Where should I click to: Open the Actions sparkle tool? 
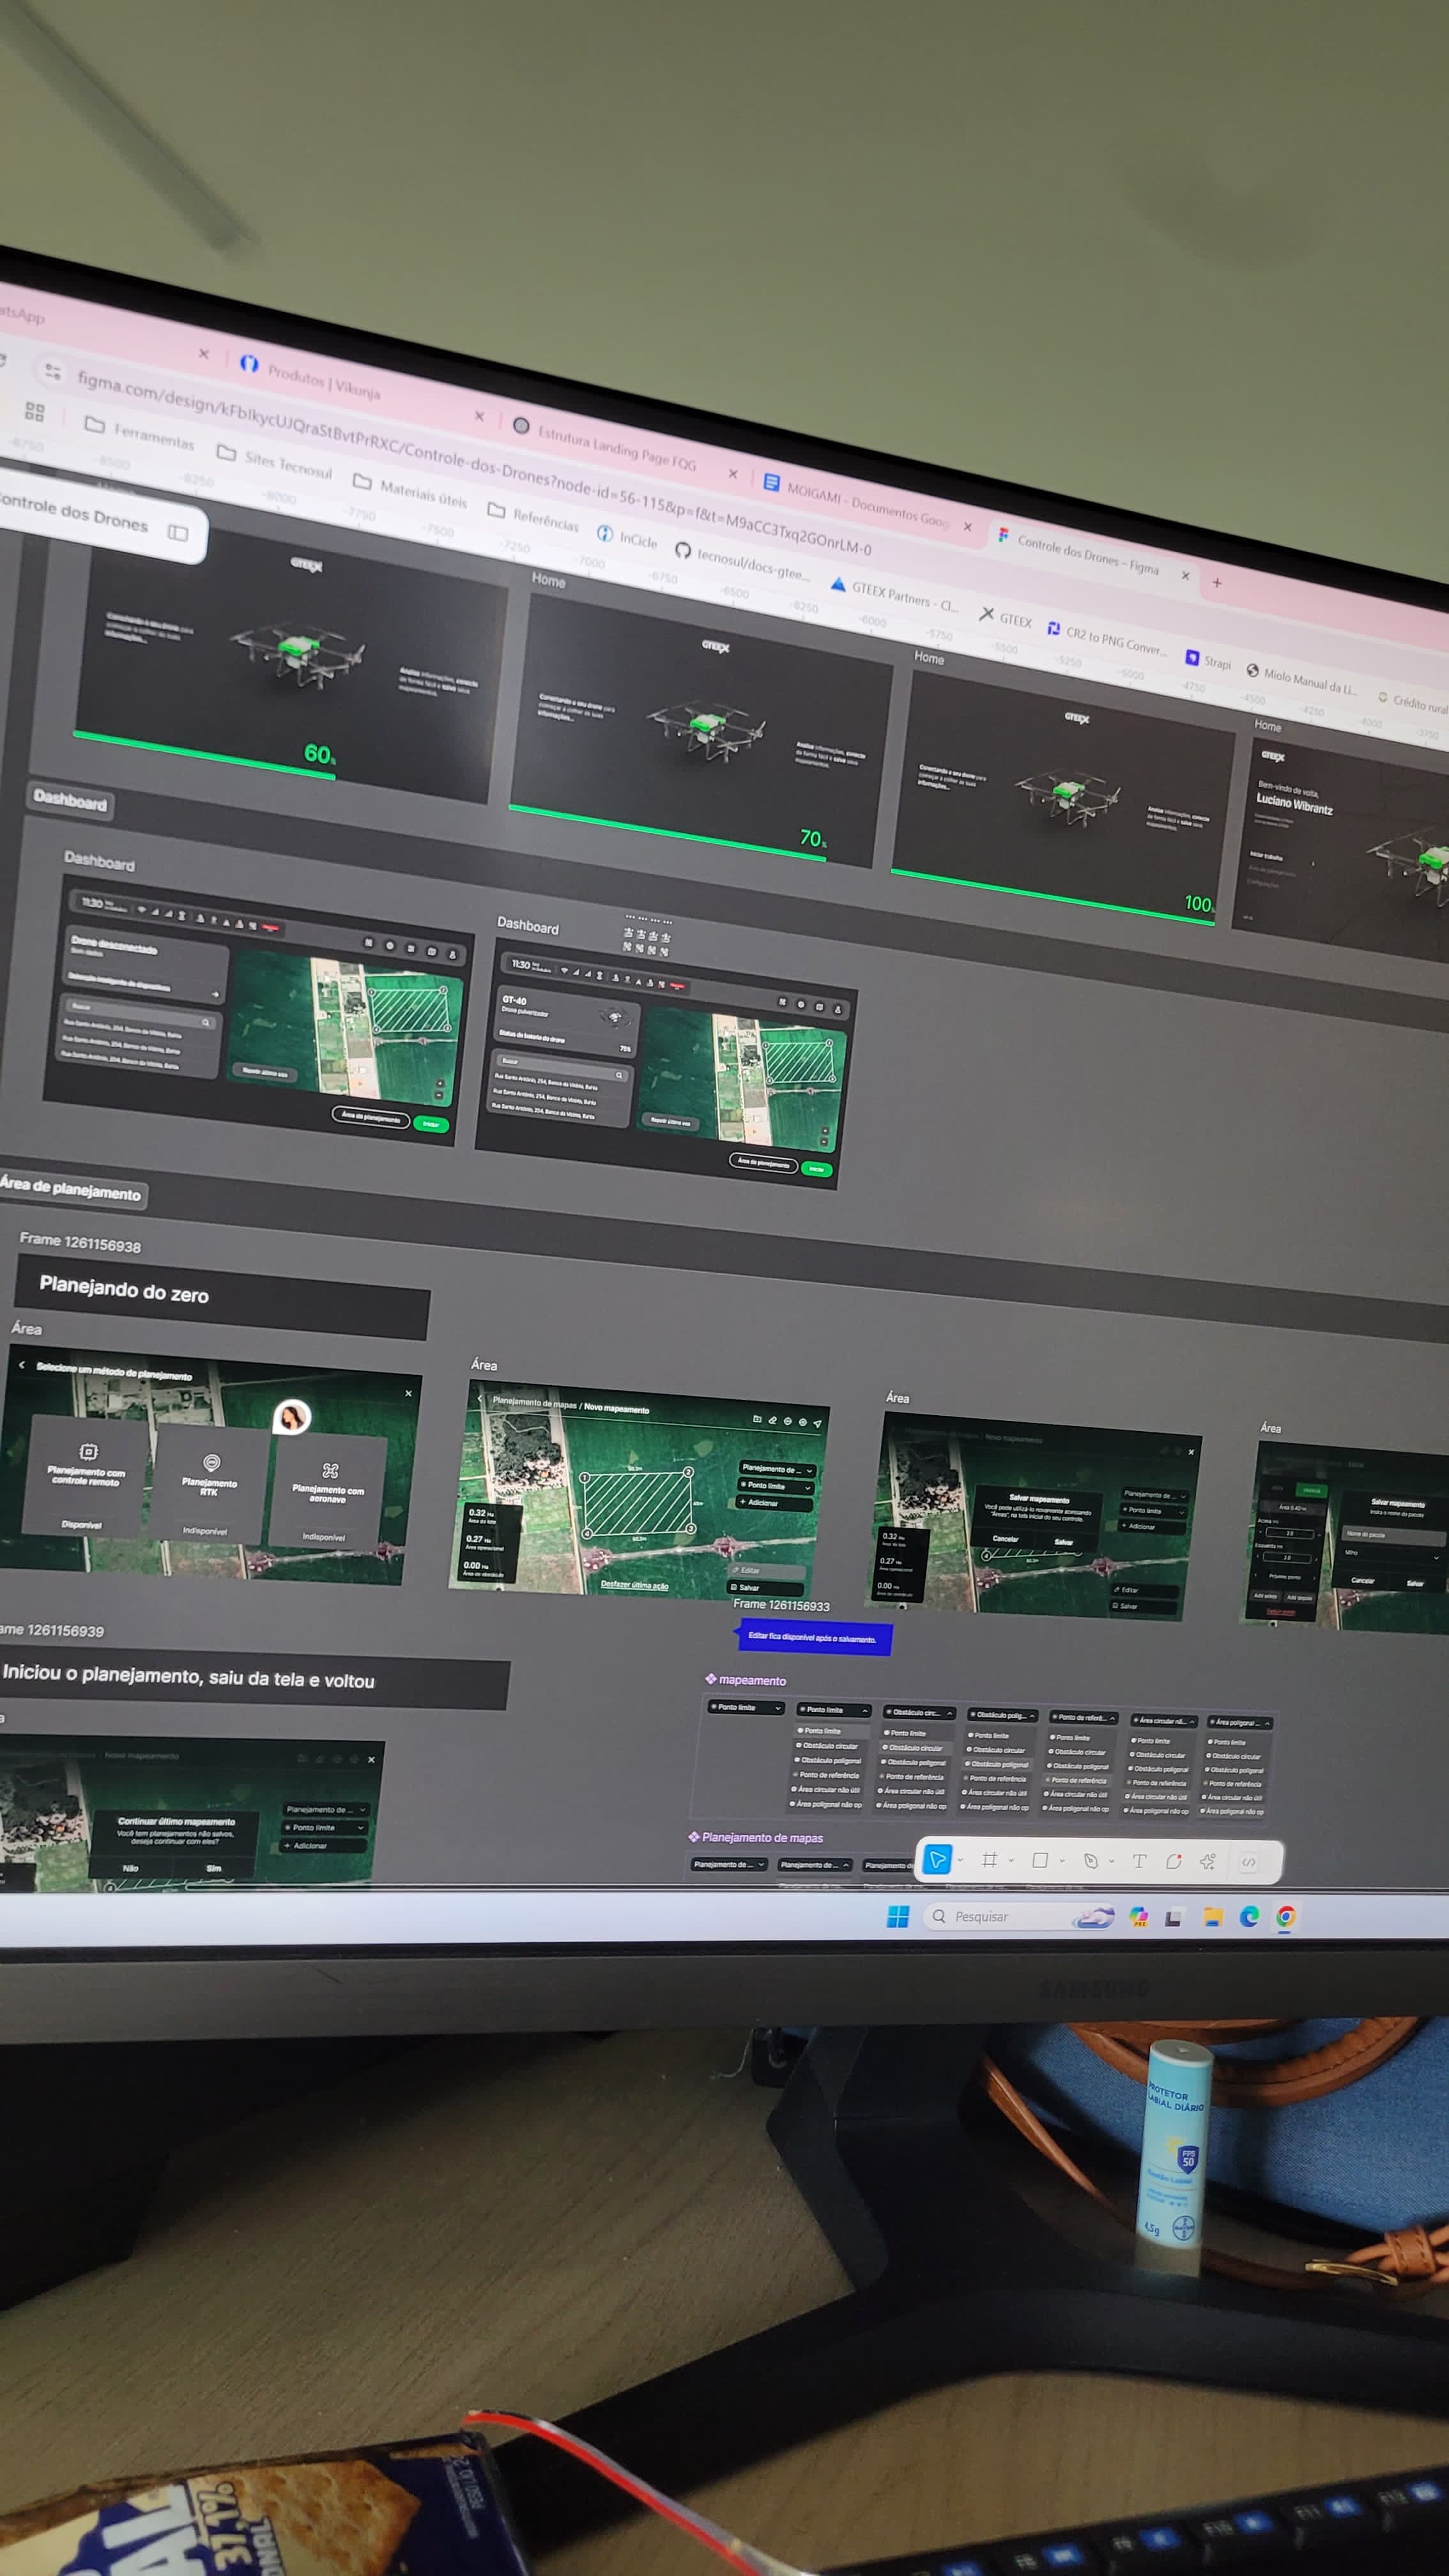click(x=1208, y=1862)
